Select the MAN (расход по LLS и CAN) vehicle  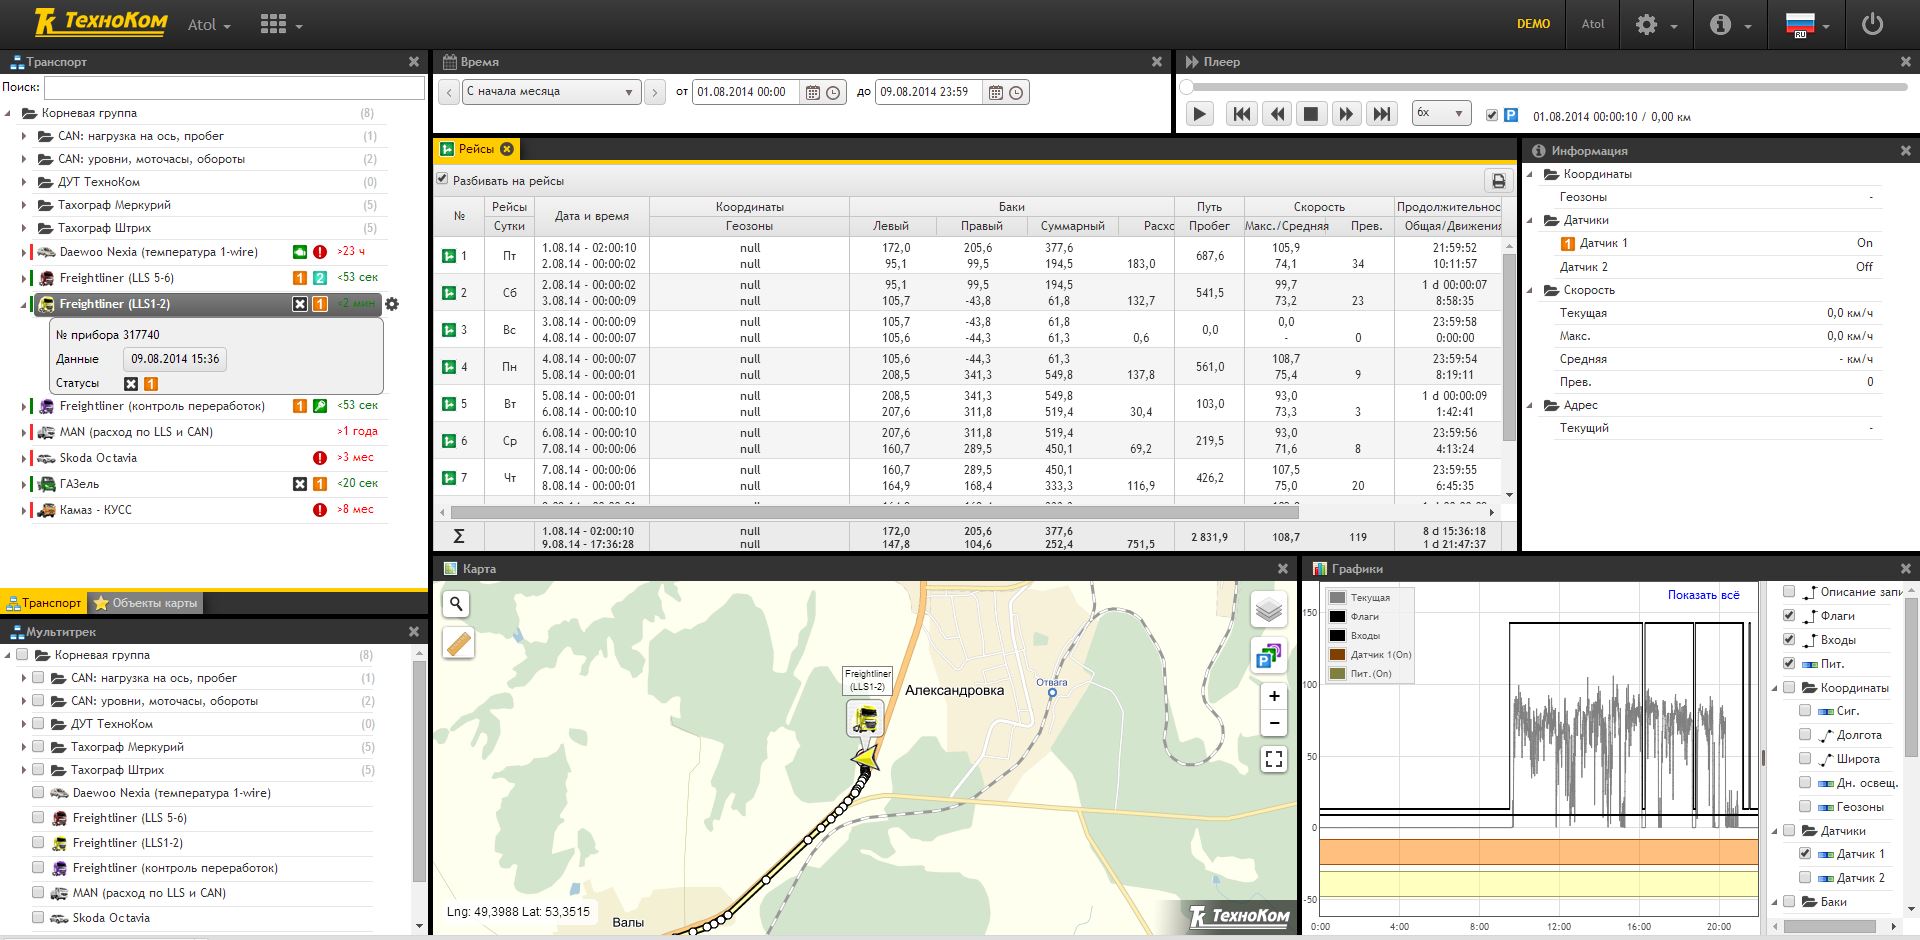pos(136,432)
